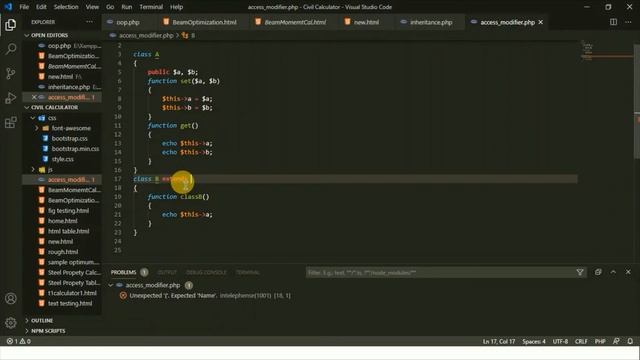640x360 pixels.
Task: Collapse the Open Editors section
Action: coord(27,36)
